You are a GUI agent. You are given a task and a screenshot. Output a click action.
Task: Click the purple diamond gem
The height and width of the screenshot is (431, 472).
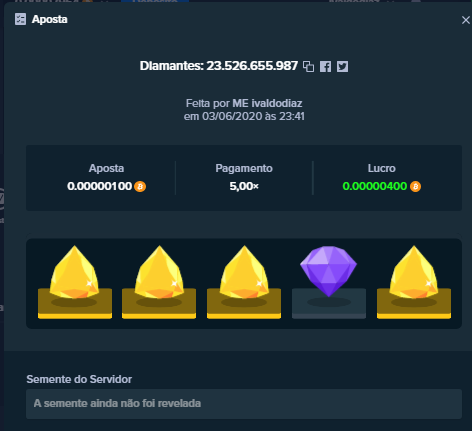pos(329,271)
